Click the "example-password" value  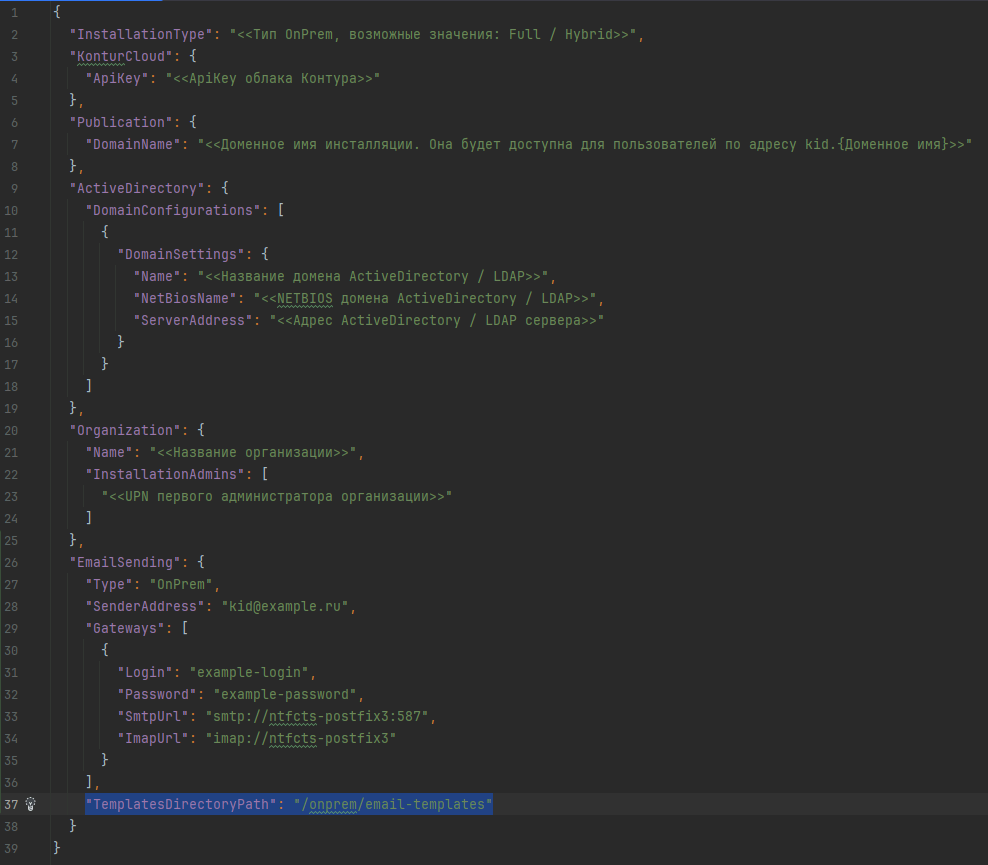click(285, 694)
